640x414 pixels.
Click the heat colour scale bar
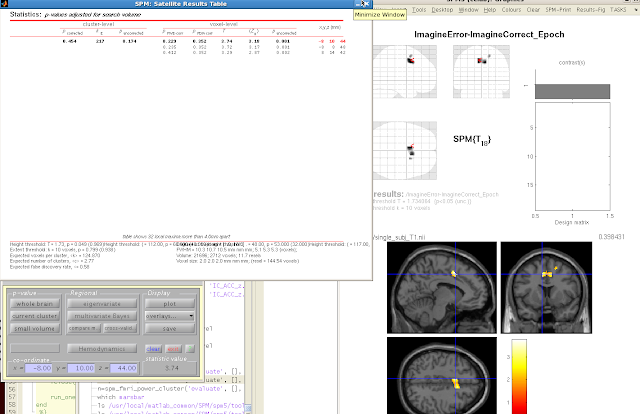(519, 376)
